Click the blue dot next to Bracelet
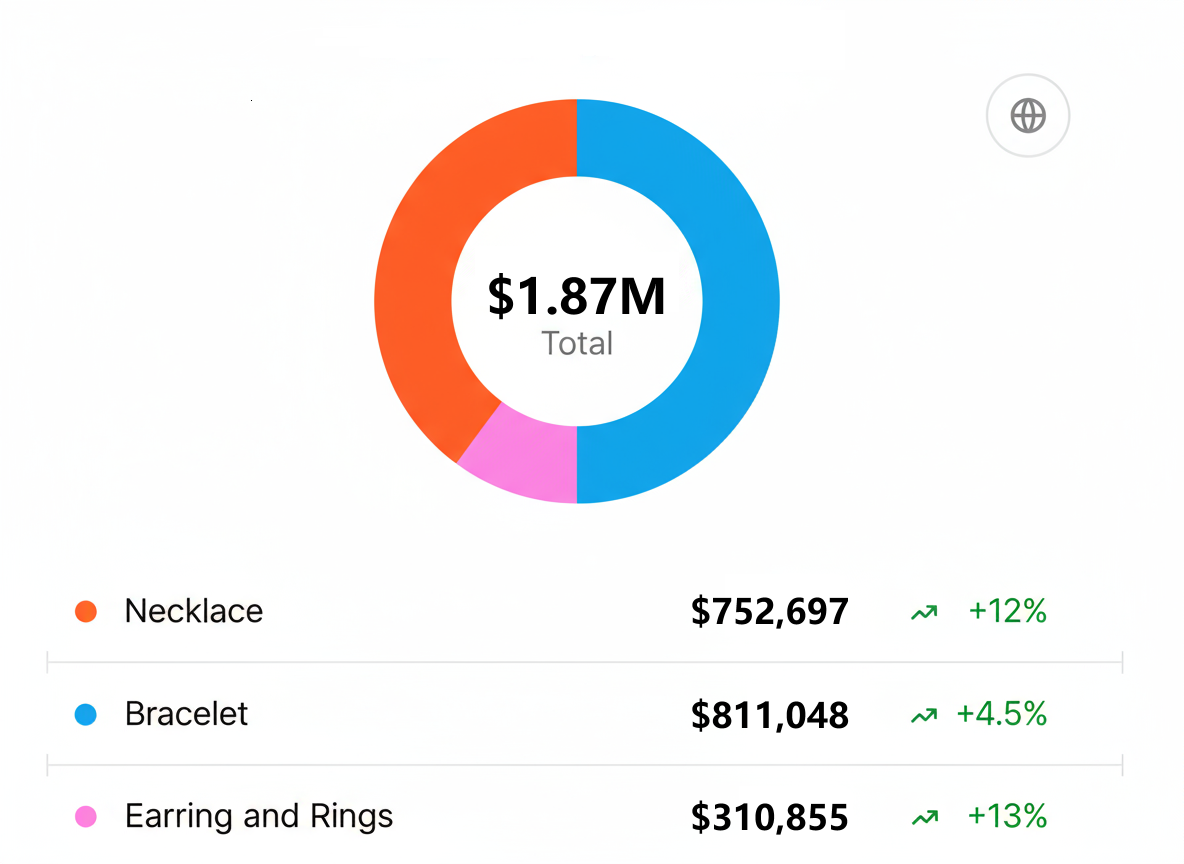1184x864 pixels. [86, 714]
